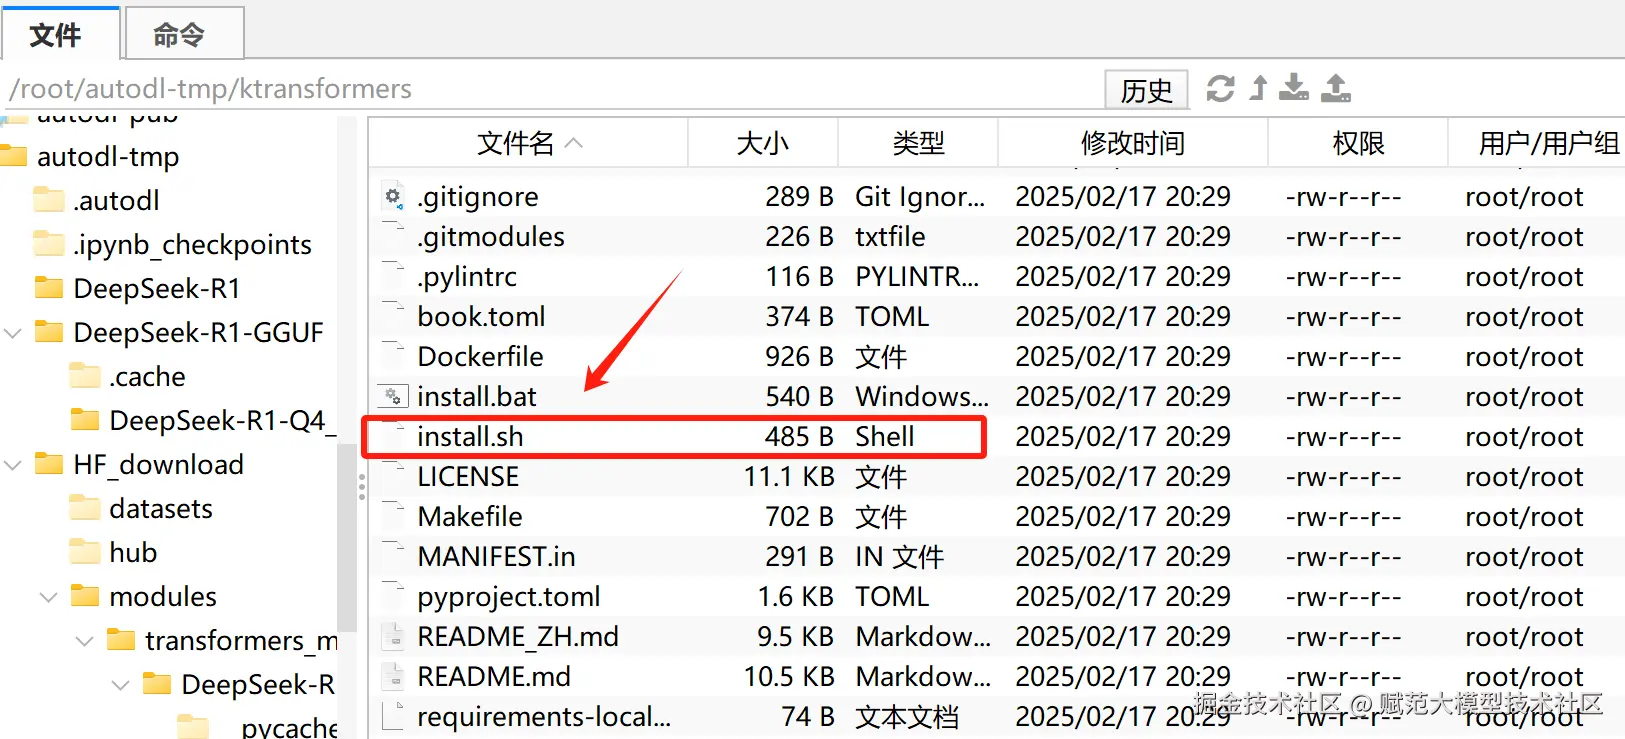Click the .autodl folder icon
The width and height of the screenshot is (1625, 739).
49,200
